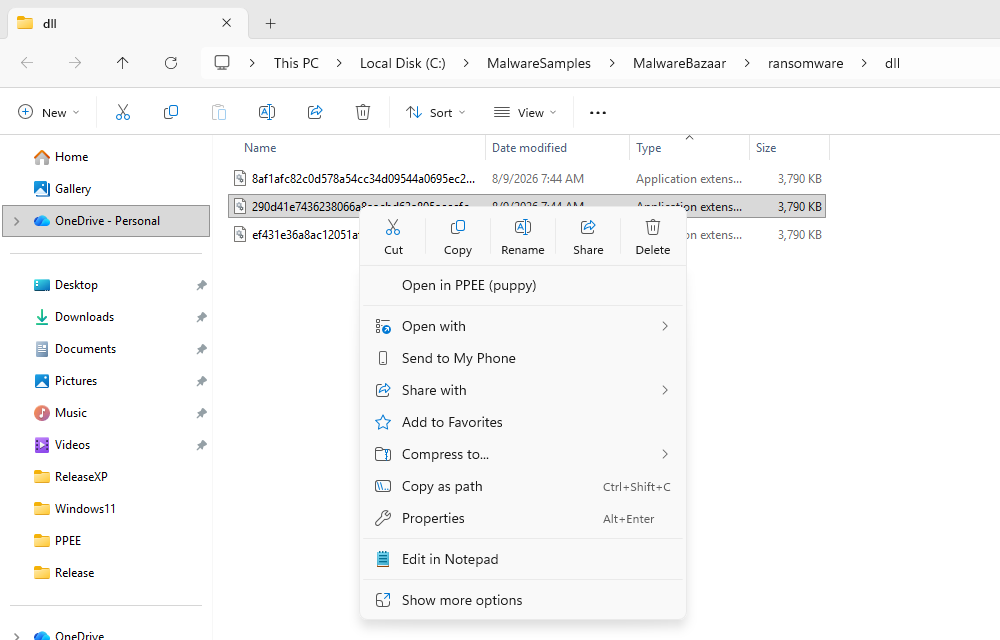Image resolution: width=1000 pixels, height=640 pixels.
Task: Select Copy as path
Action: (523, 486)
